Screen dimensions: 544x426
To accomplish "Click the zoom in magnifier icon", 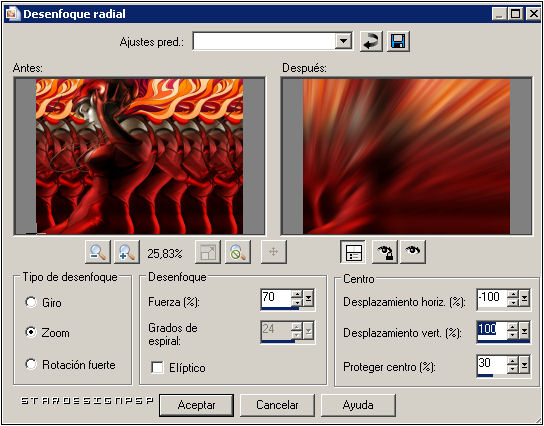I will [x=127, y=252].
